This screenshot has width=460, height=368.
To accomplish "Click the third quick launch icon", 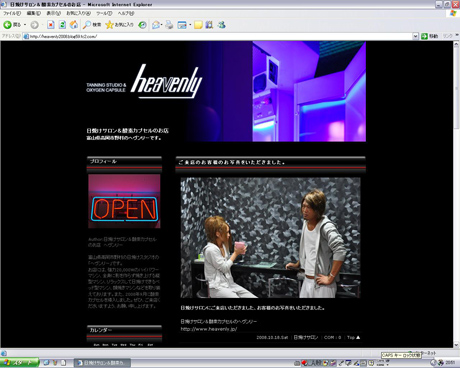I will click(x=63, y=363).
